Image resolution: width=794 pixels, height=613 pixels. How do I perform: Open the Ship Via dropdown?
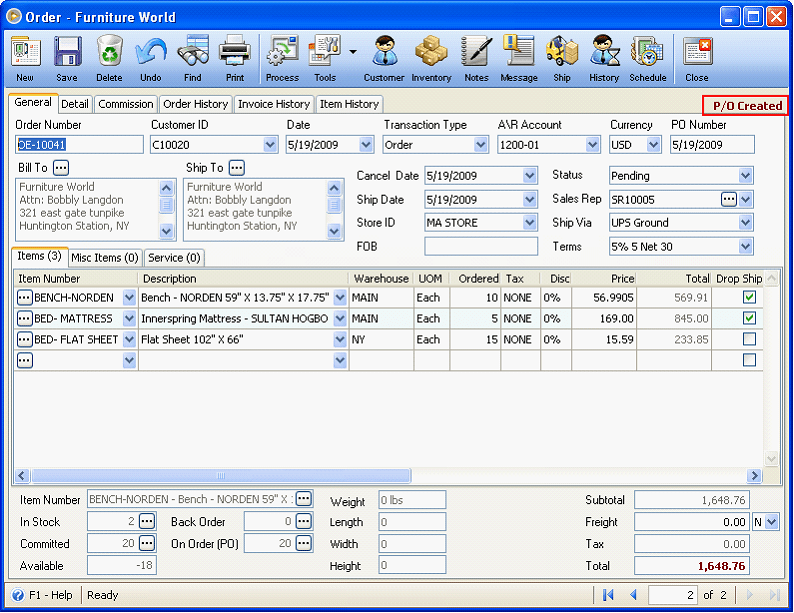pos(745,223)
